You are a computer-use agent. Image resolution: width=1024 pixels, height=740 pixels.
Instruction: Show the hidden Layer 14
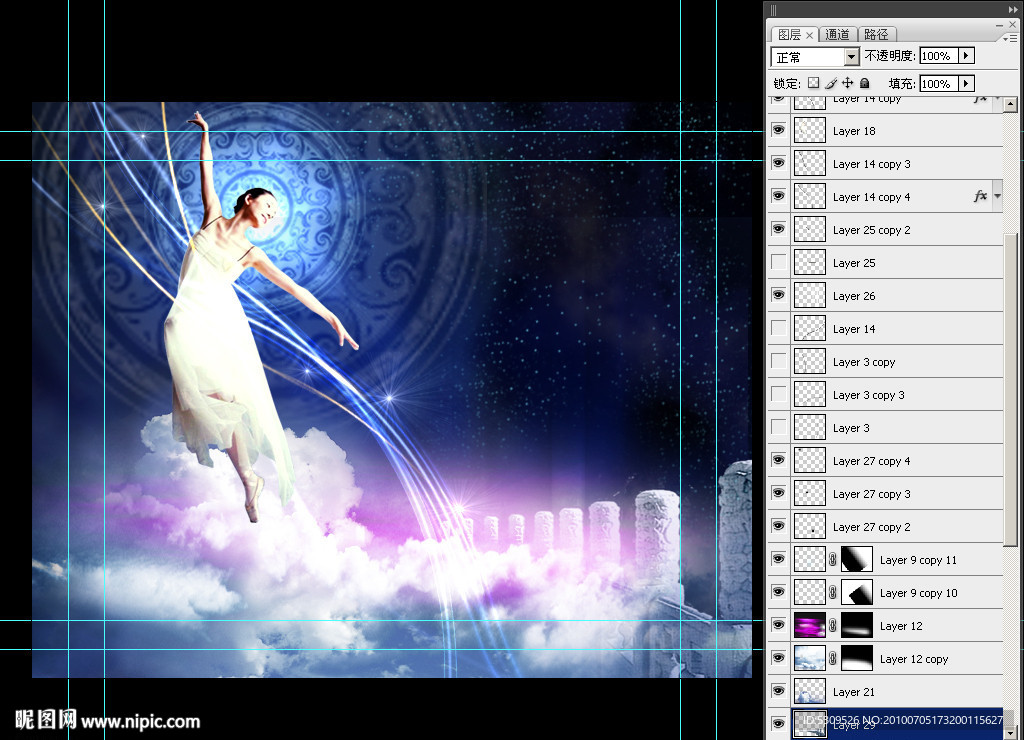pyautogui.click(x=778, y=328)
